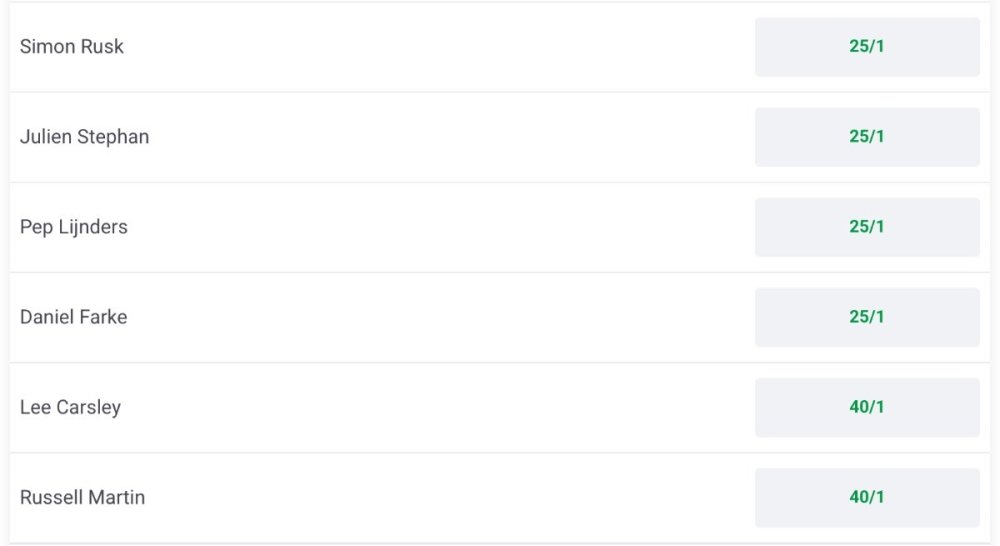Select the last 25/1 odds button
Screen dimensions: 1000x546
(x=866, y=317)
